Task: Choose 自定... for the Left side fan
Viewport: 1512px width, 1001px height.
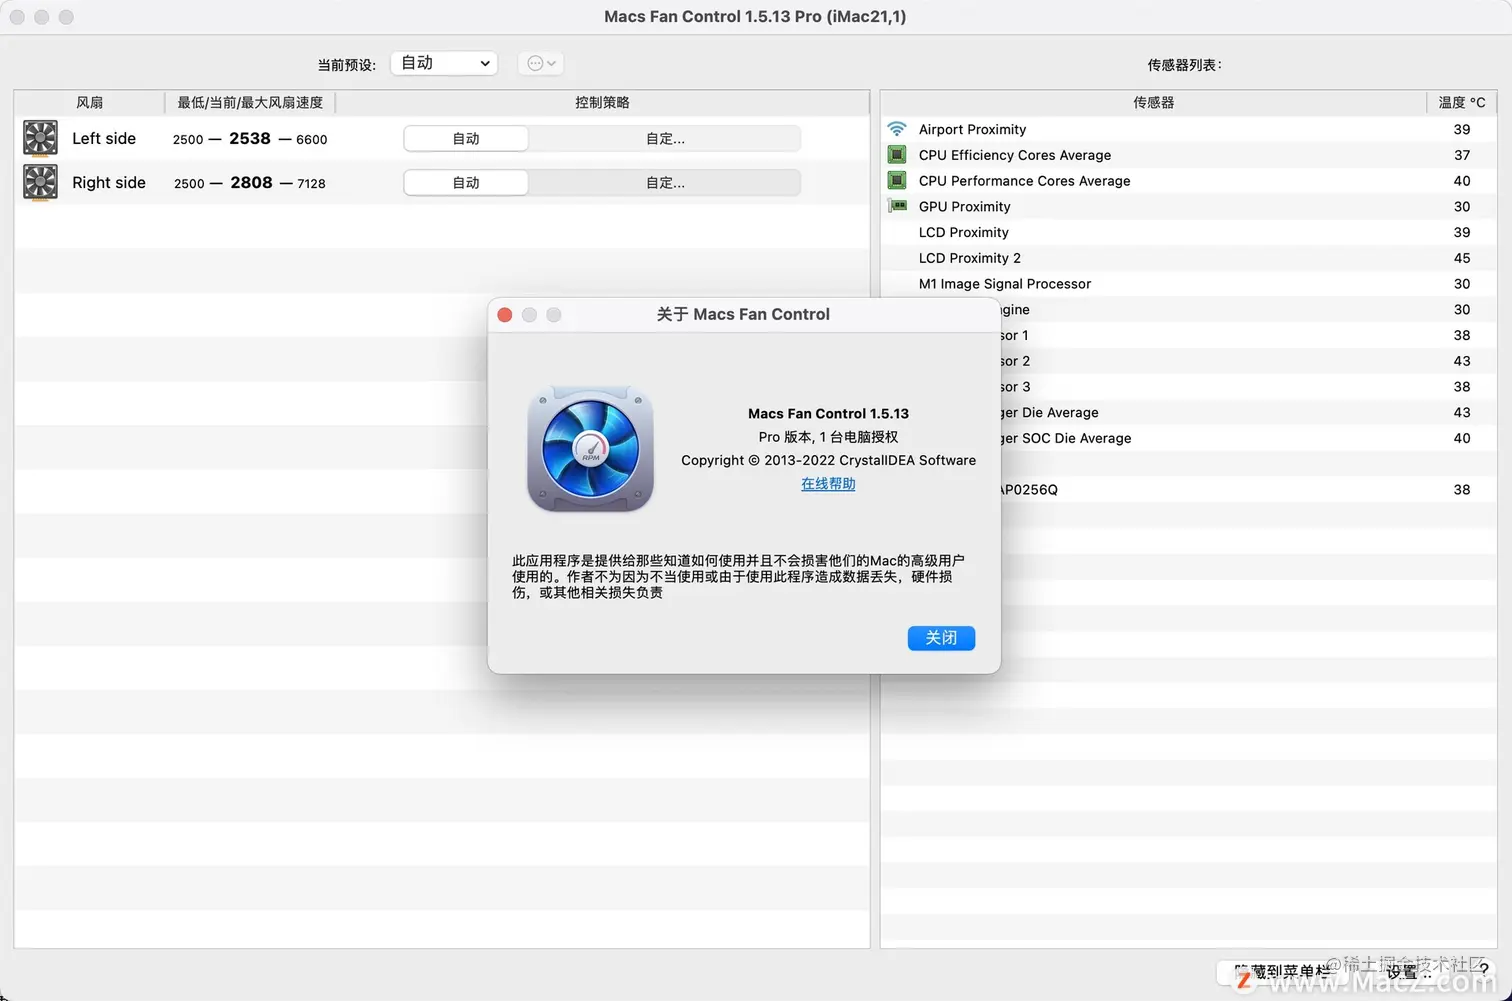Action: pyautogui.click(x=665, y=139)
